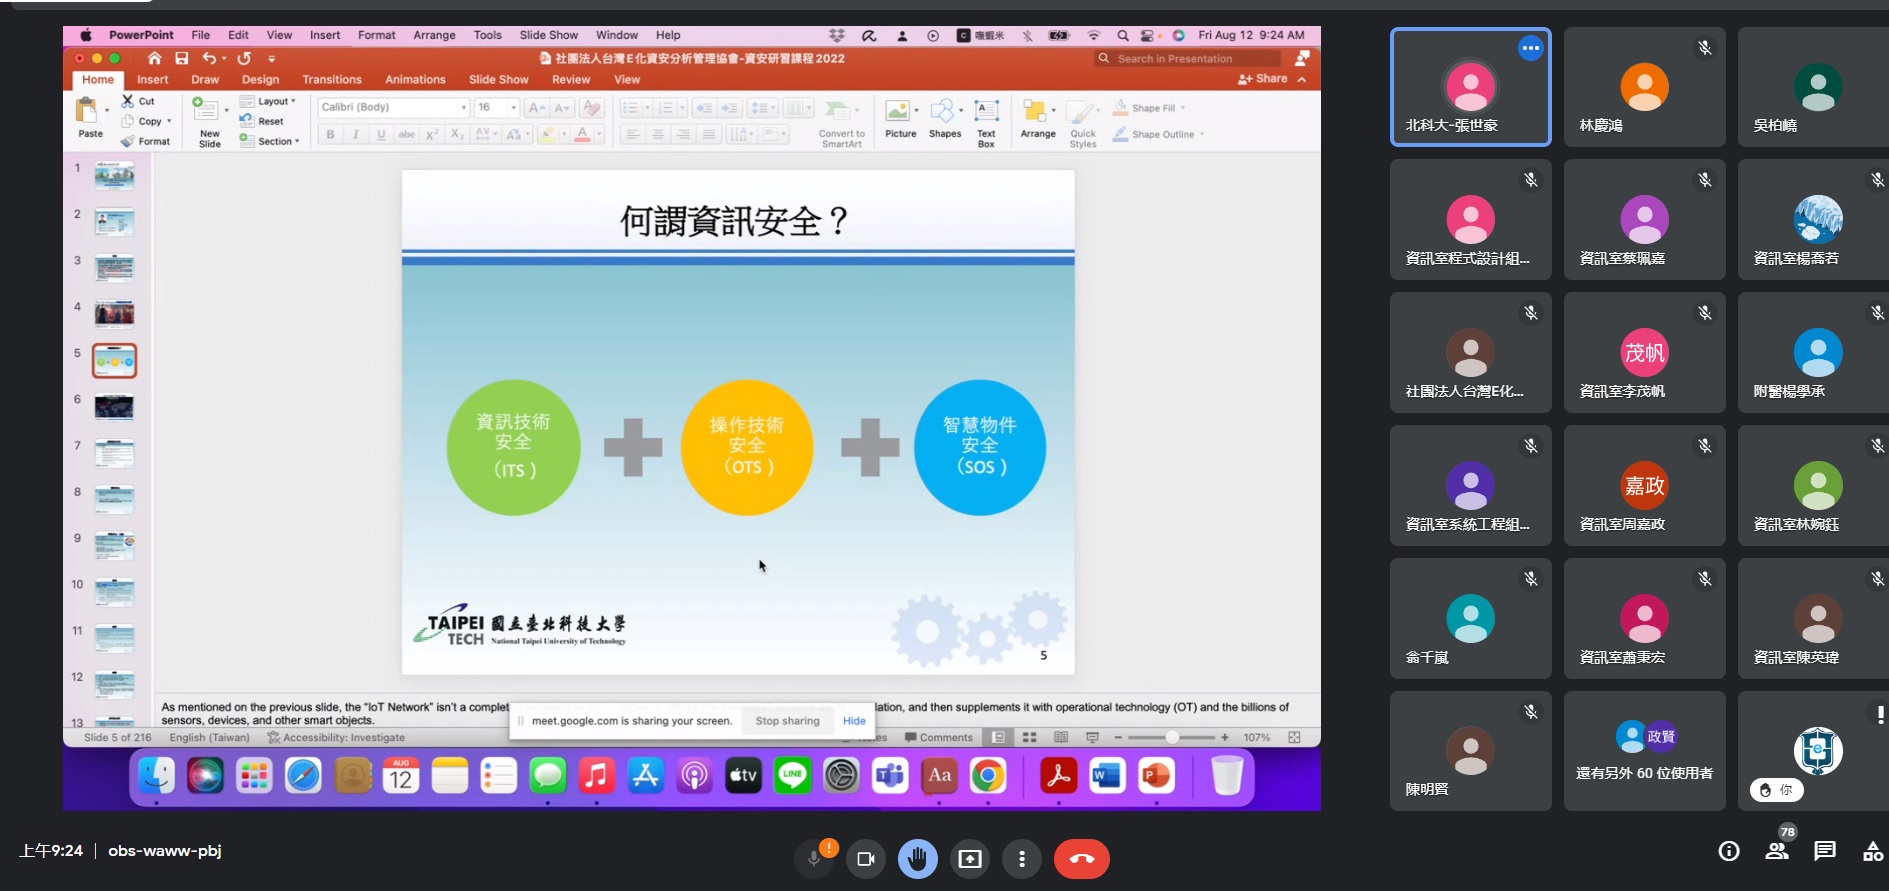Open the Paste options arrow
1889x891 pixels.
(x=106, y=110)
